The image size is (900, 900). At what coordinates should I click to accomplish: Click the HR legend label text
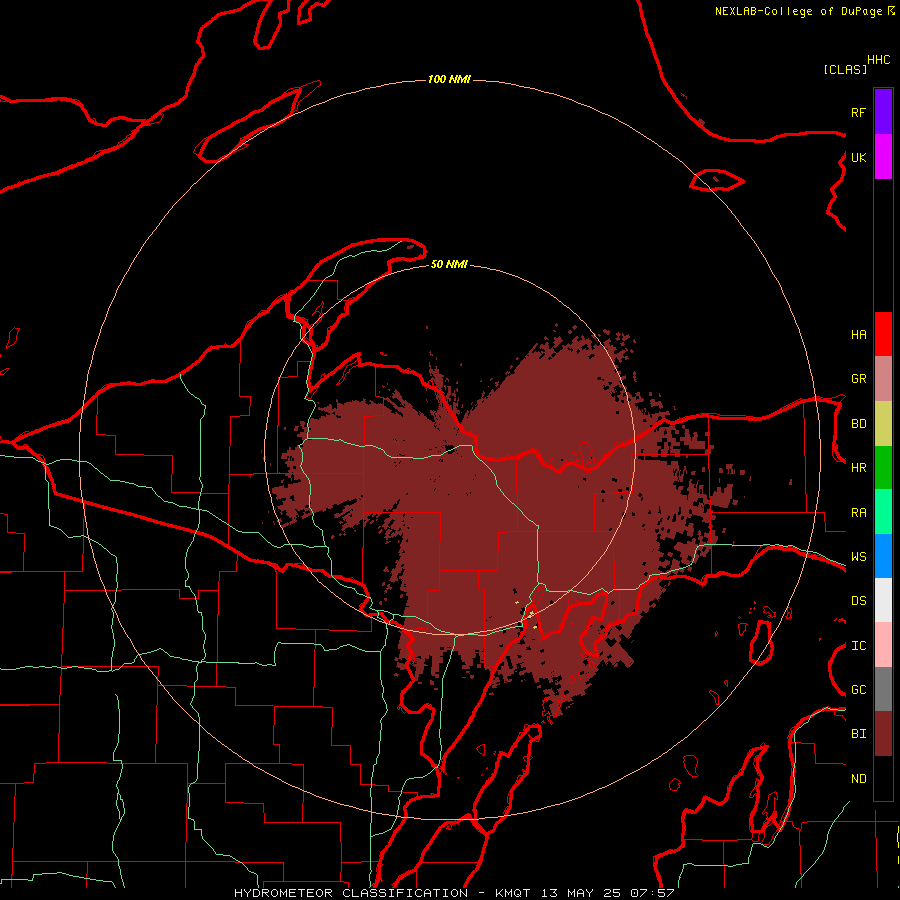(858, 468)
